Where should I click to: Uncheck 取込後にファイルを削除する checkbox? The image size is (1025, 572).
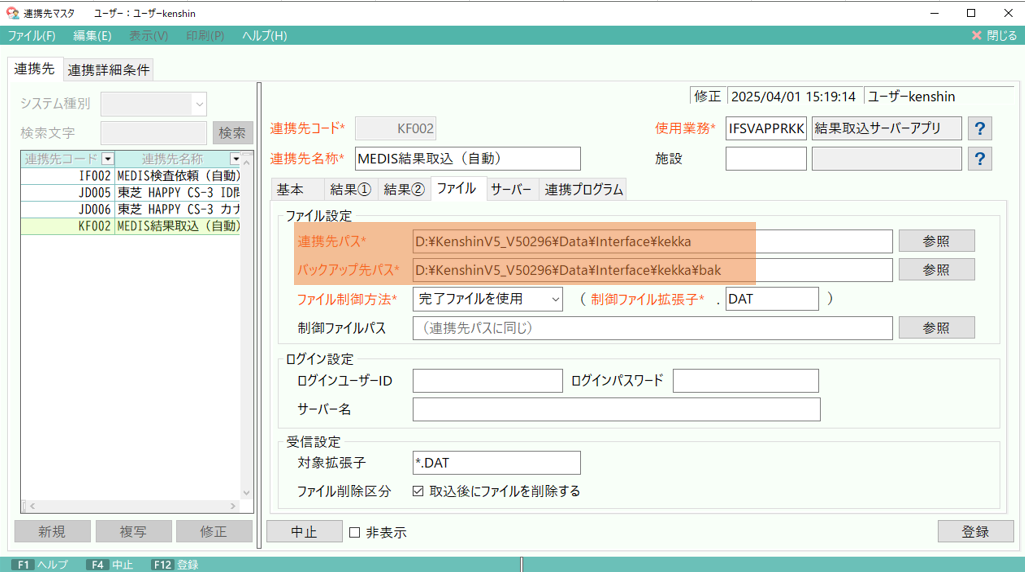[418, 491]
